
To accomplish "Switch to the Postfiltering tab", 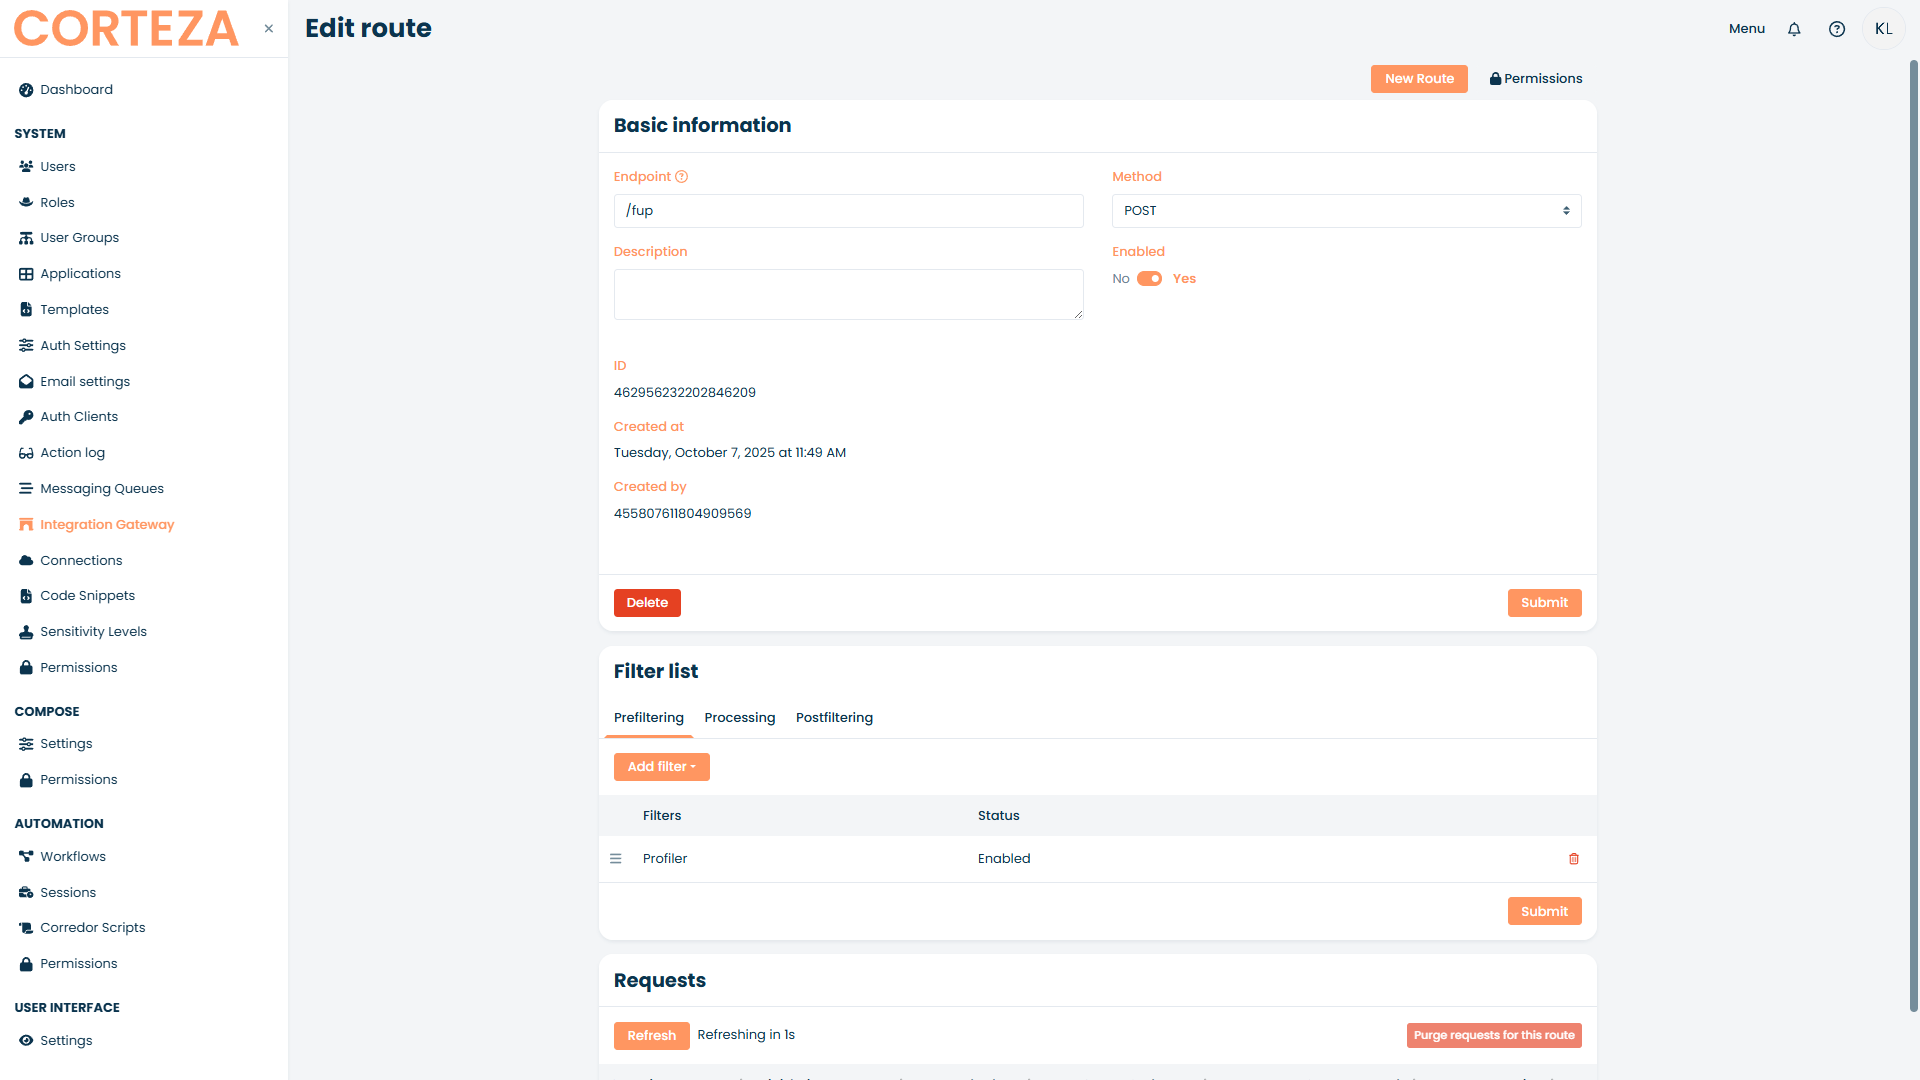I will (x=834, y=718).
